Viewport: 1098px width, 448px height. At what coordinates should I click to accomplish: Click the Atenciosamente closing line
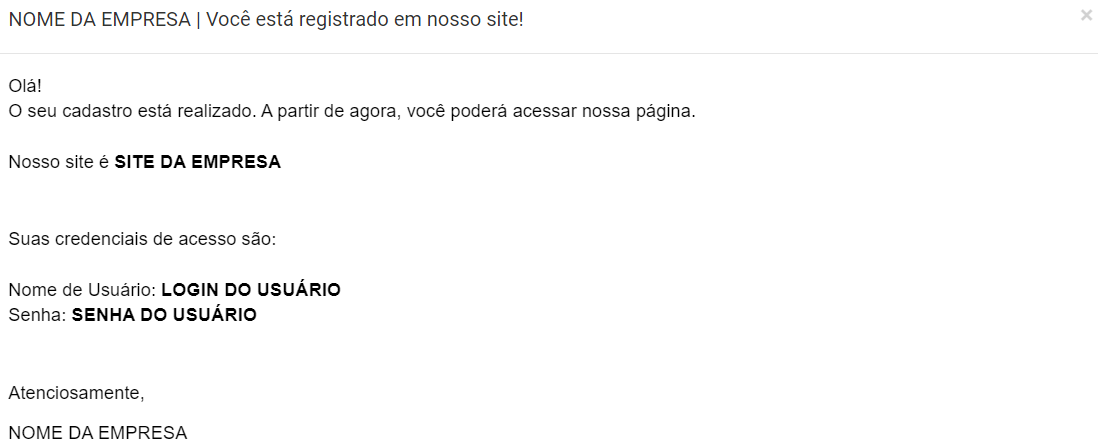[x=76, y=393]
